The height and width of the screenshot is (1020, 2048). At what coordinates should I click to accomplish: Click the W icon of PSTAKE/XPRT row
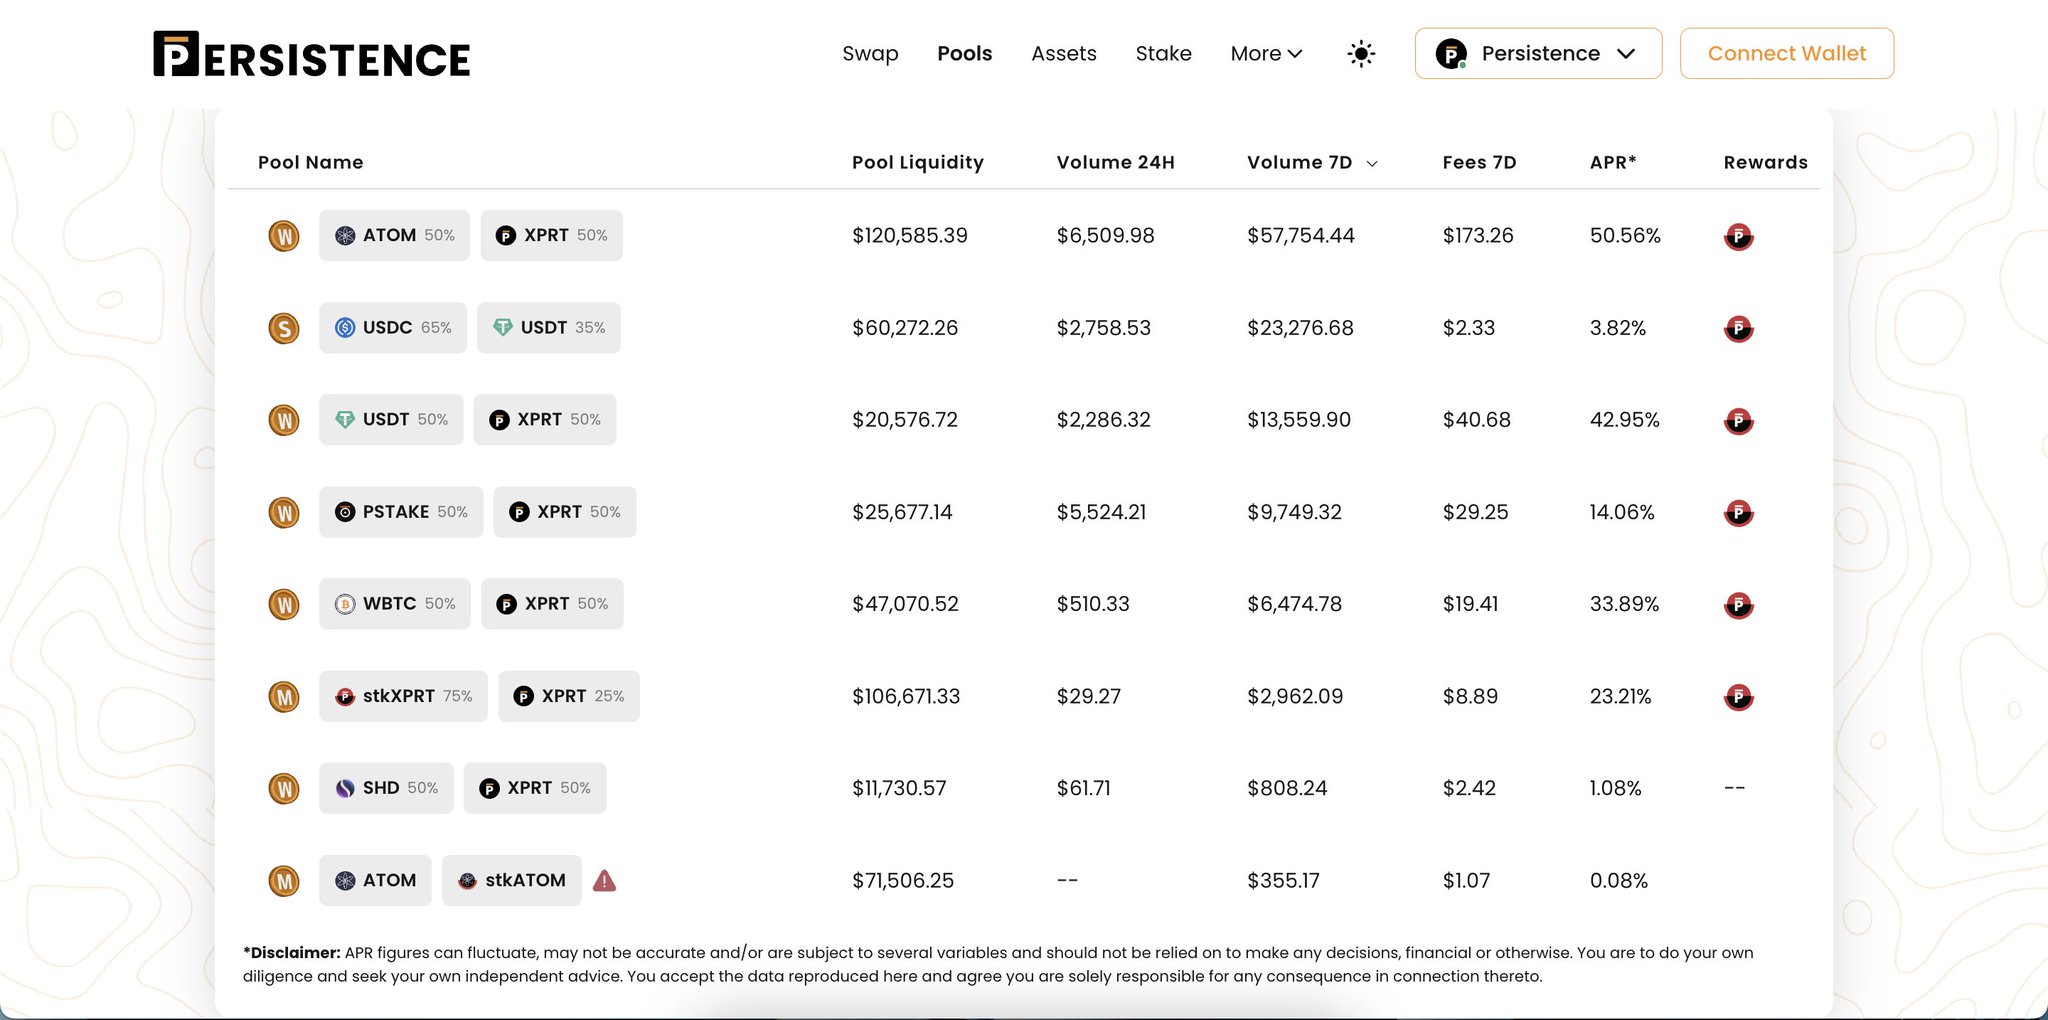(284, 512)
